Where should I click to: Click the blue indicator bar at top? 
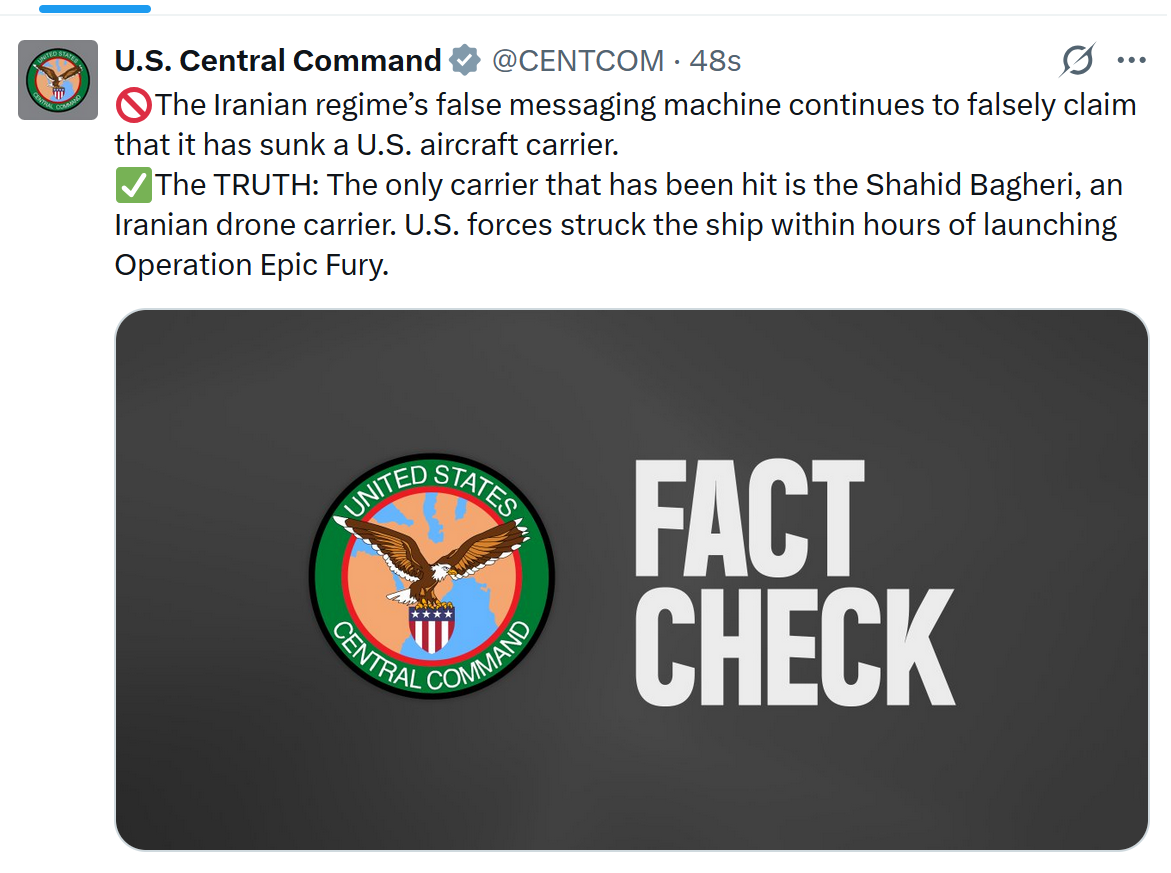tap(95, 9)
